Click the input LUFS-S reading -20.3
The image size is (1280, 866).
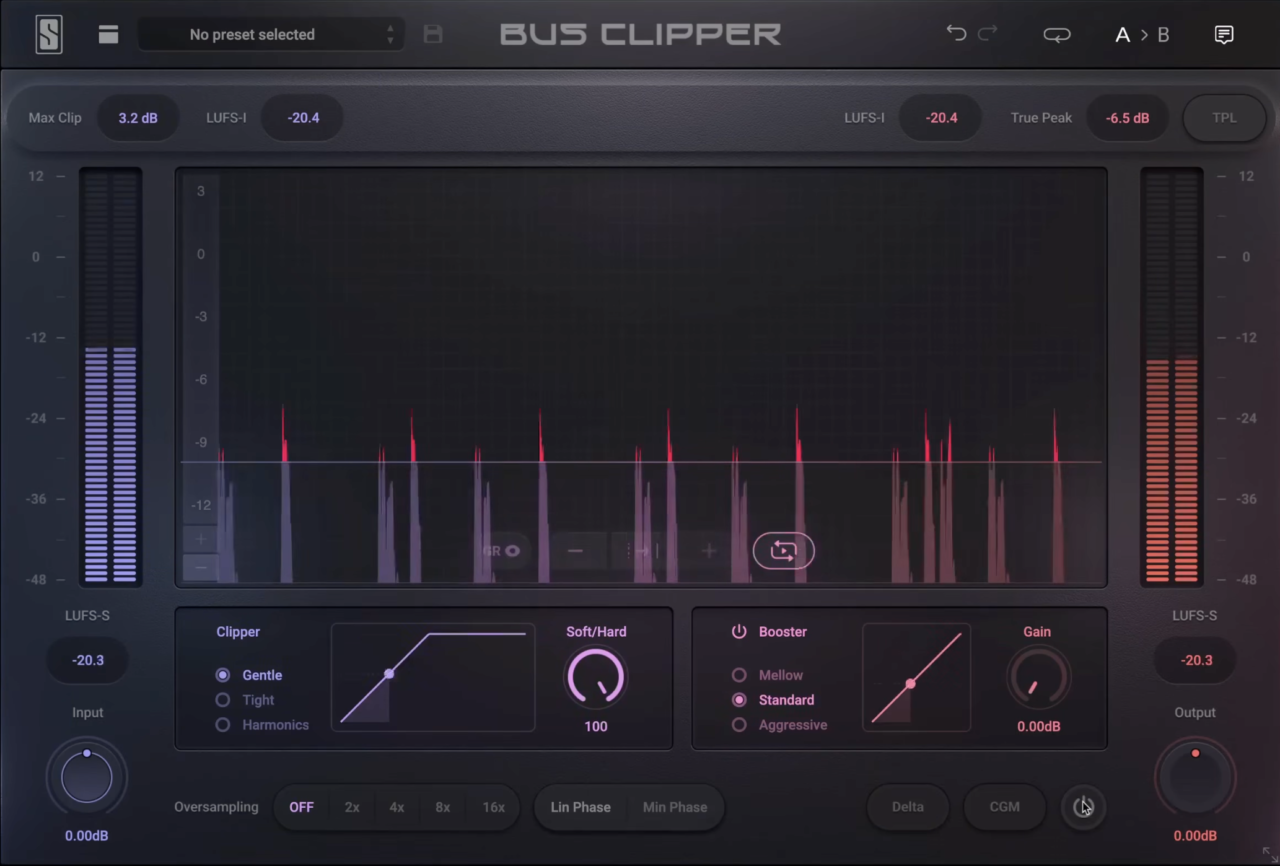point(88,661)
